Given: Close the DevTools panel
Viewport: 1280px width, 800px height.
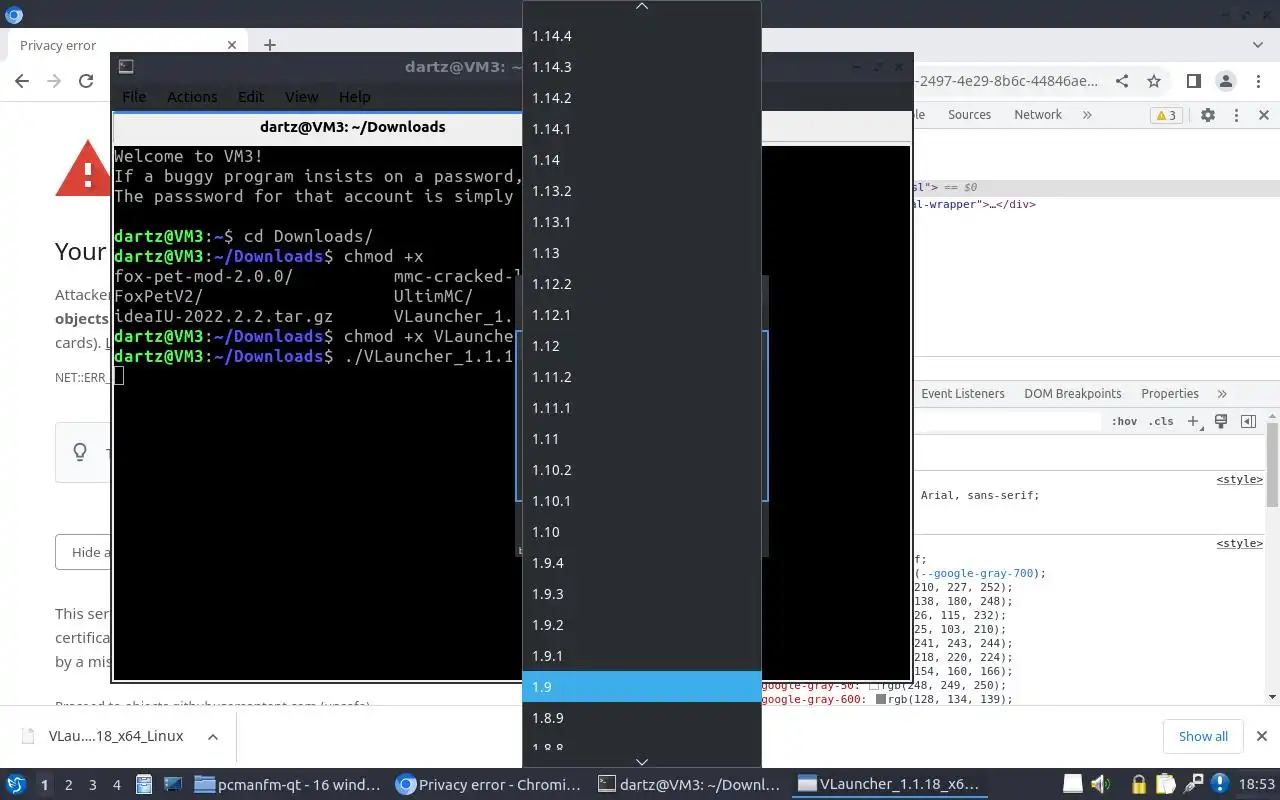Looking at the screenshot, I should (x=1264, y=115).
